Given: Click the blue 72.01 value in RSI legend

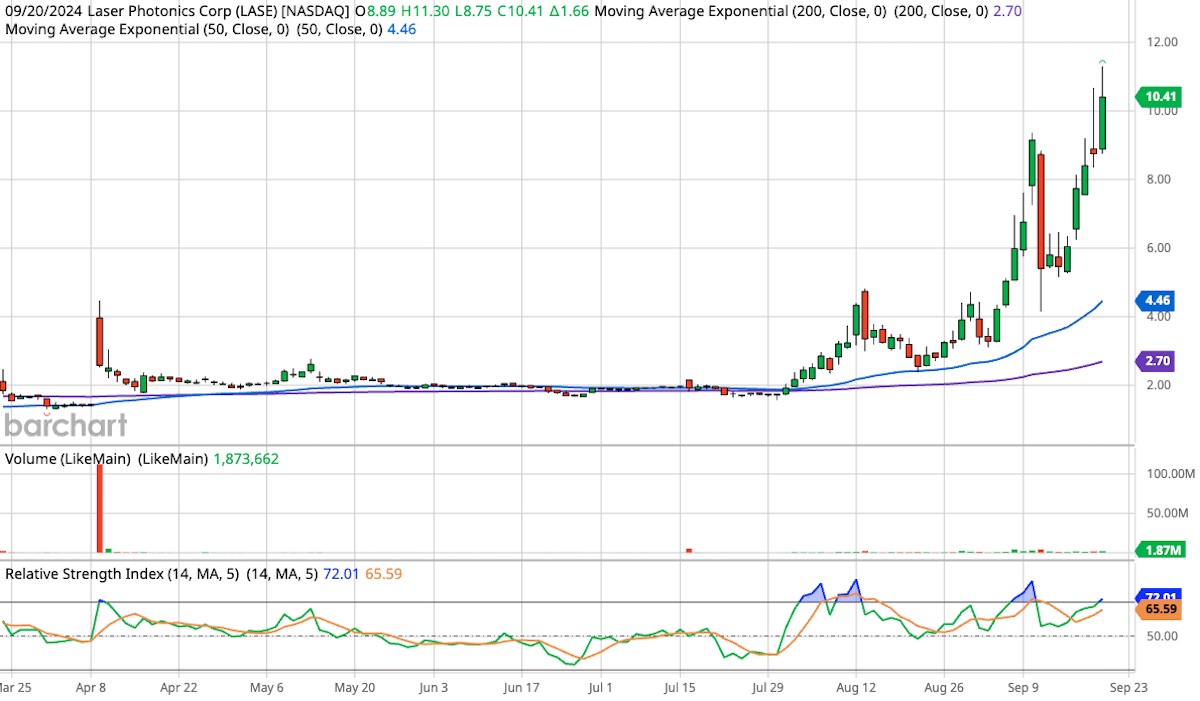Looking at the screenshot, I should point(343,574).
